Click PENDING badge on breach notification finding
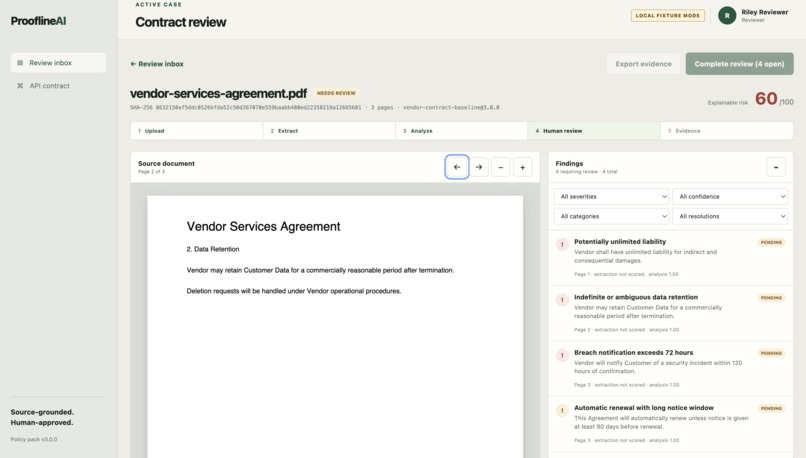This screenshot has width=806, height=458. click(x=771, y=353)
